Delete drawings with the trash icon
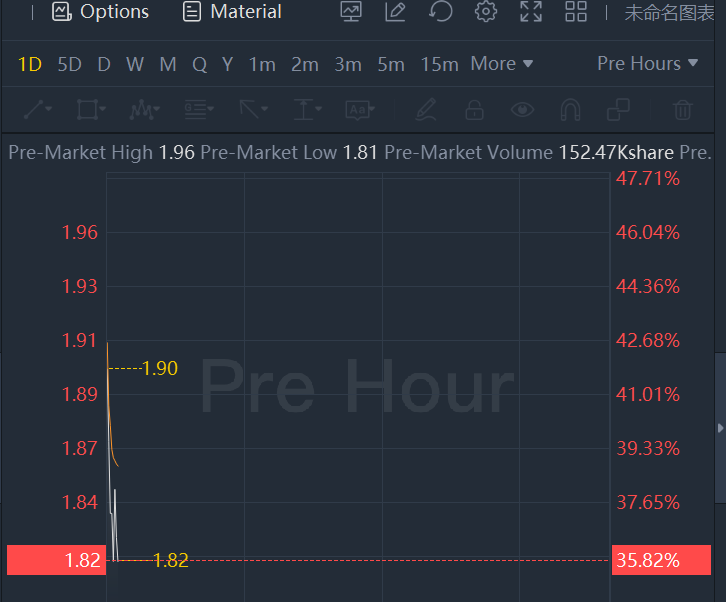Image resolution: width=726 pixels, height=602 pixels. pyautogui.click(x=683, y=109)
